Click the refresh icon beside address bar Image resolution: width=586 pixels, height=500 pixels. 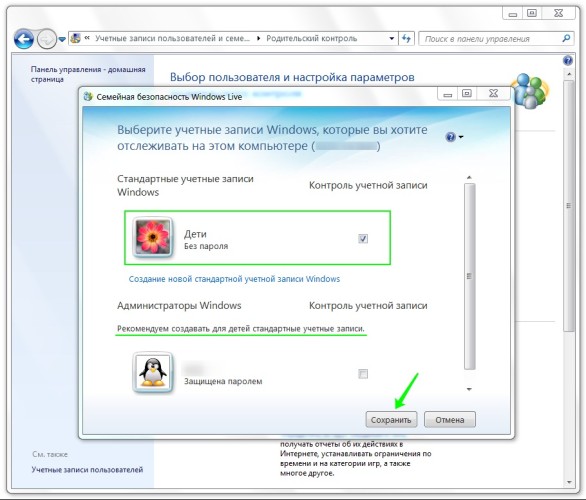[406, 38]
